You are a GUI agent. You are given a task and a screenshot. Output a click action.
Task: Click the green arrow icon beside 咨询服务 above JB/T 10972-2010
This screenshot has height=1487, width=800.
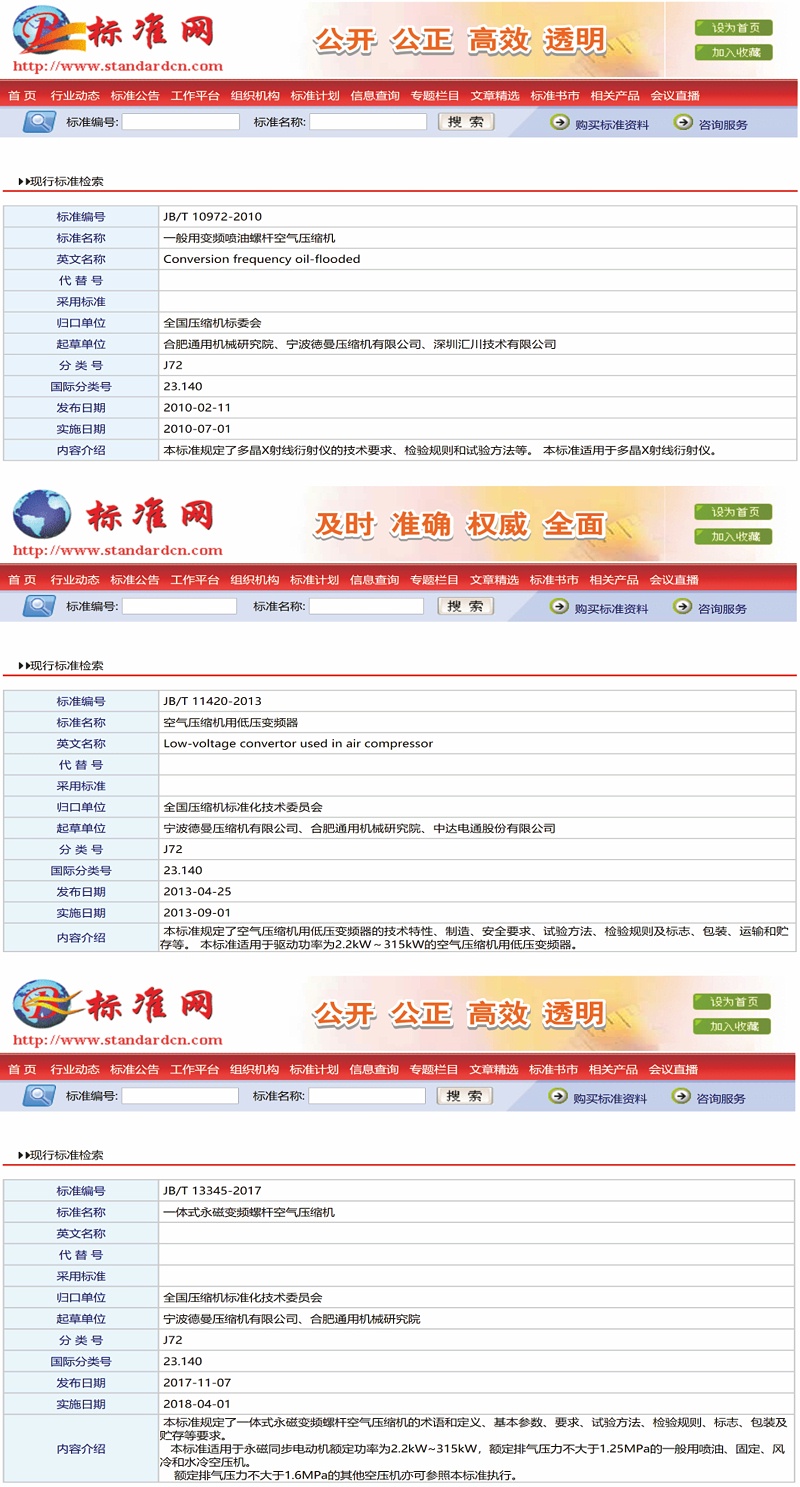pyautogui.click(x=683, y=122)
